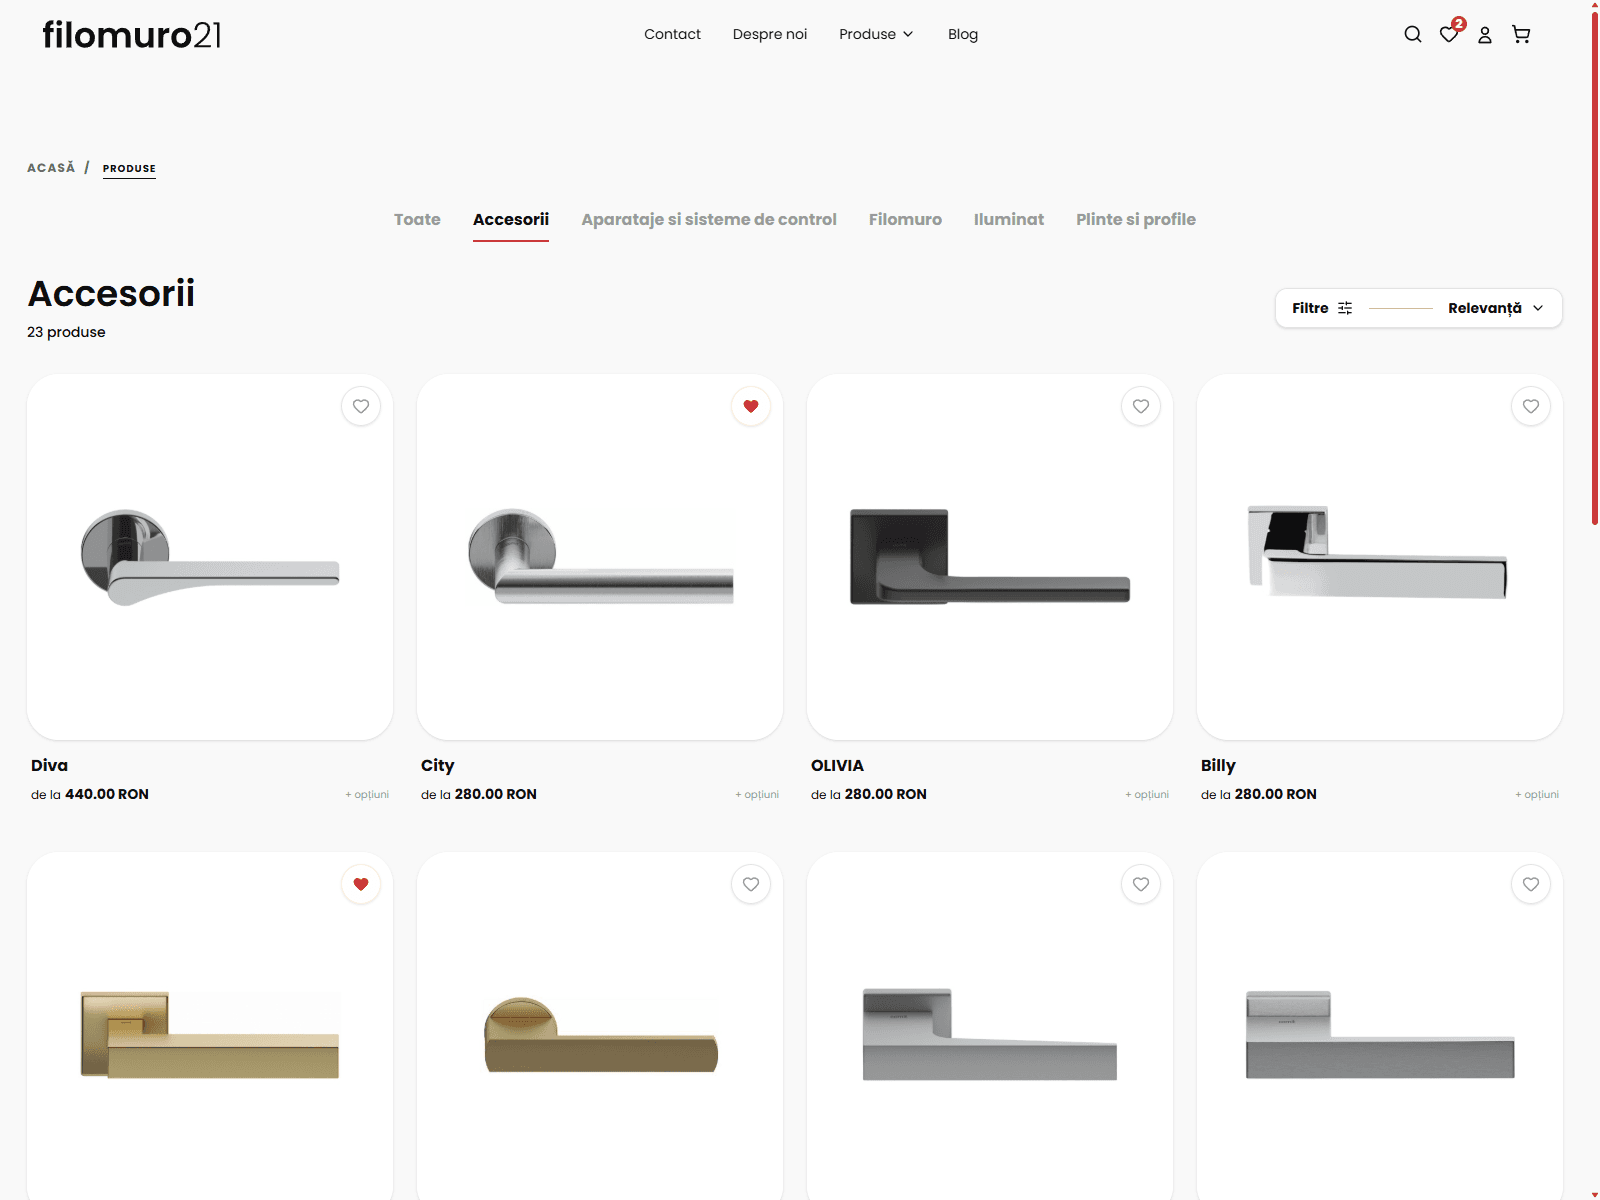Image resolution: width=1600 pixels, height=1200 pixels.
Task: Remove City from favorites
Action: [x=751, y=406]
